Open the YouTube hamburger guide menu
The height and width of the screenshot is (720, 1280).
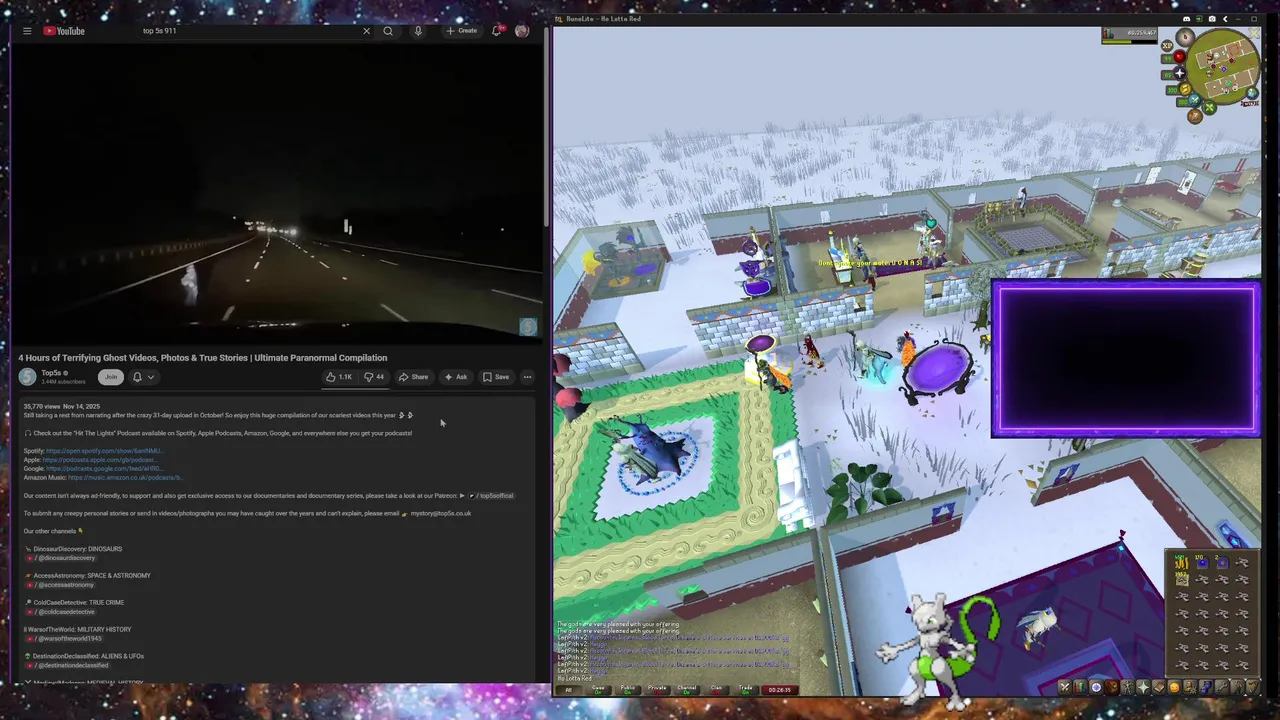click(x=27, y=31)
